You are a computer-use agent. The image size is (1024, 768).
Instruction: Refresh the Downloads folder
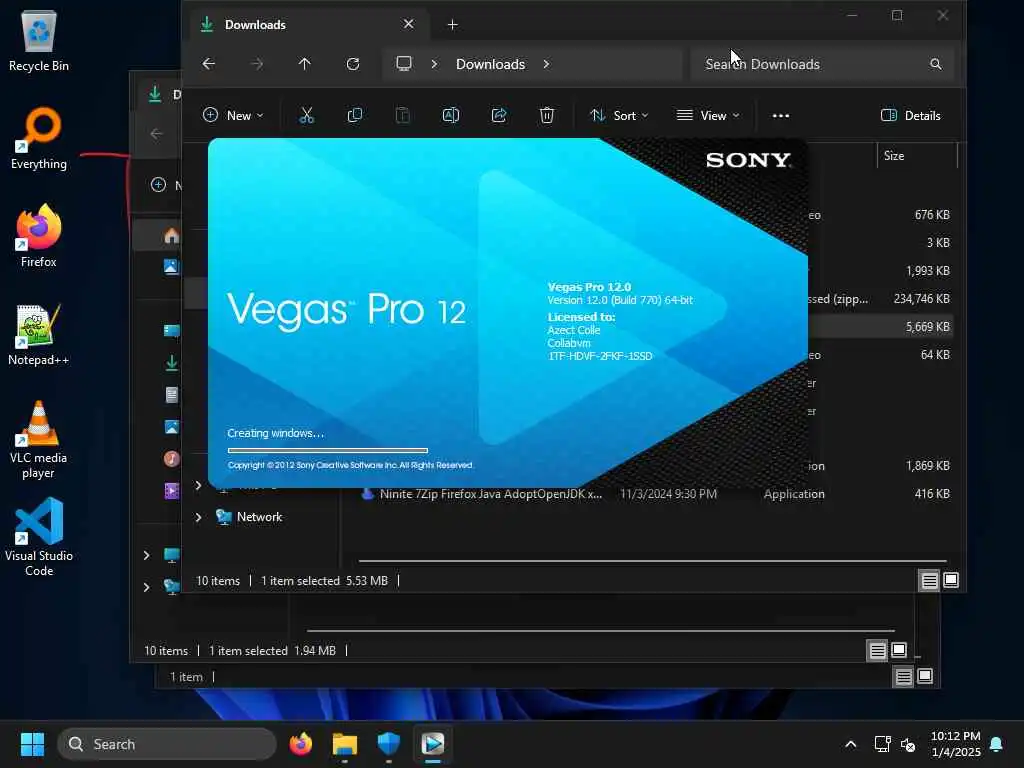point(353,64)
